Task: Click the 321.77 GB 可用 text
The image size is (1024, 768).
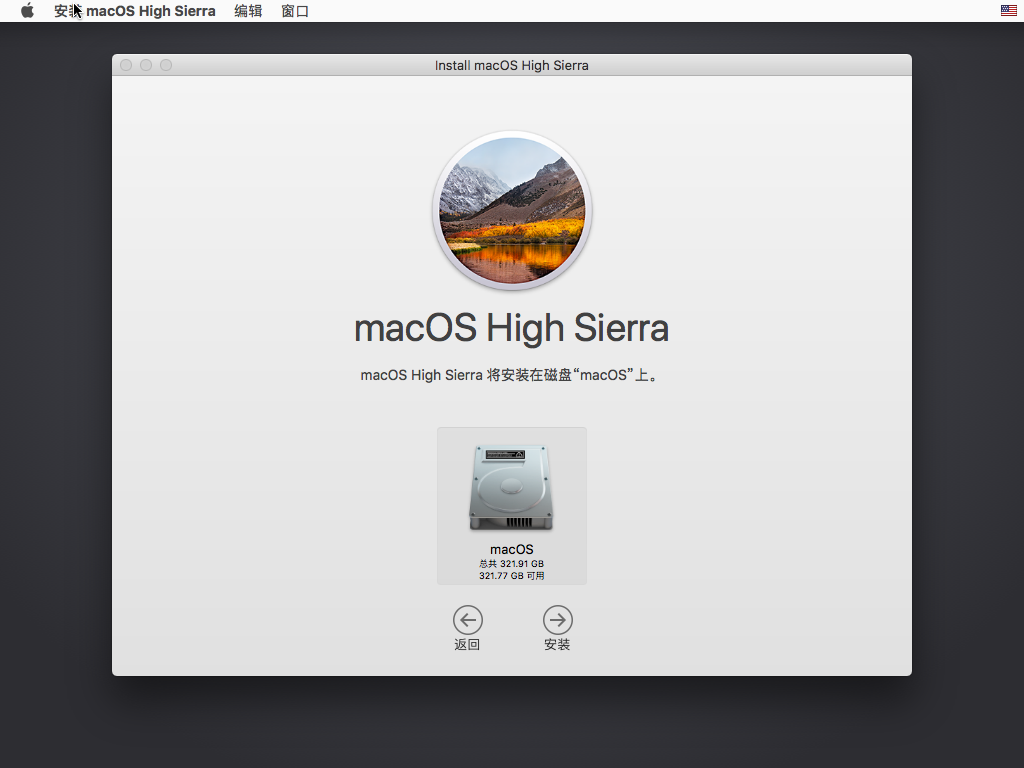Action: (511, 575)
